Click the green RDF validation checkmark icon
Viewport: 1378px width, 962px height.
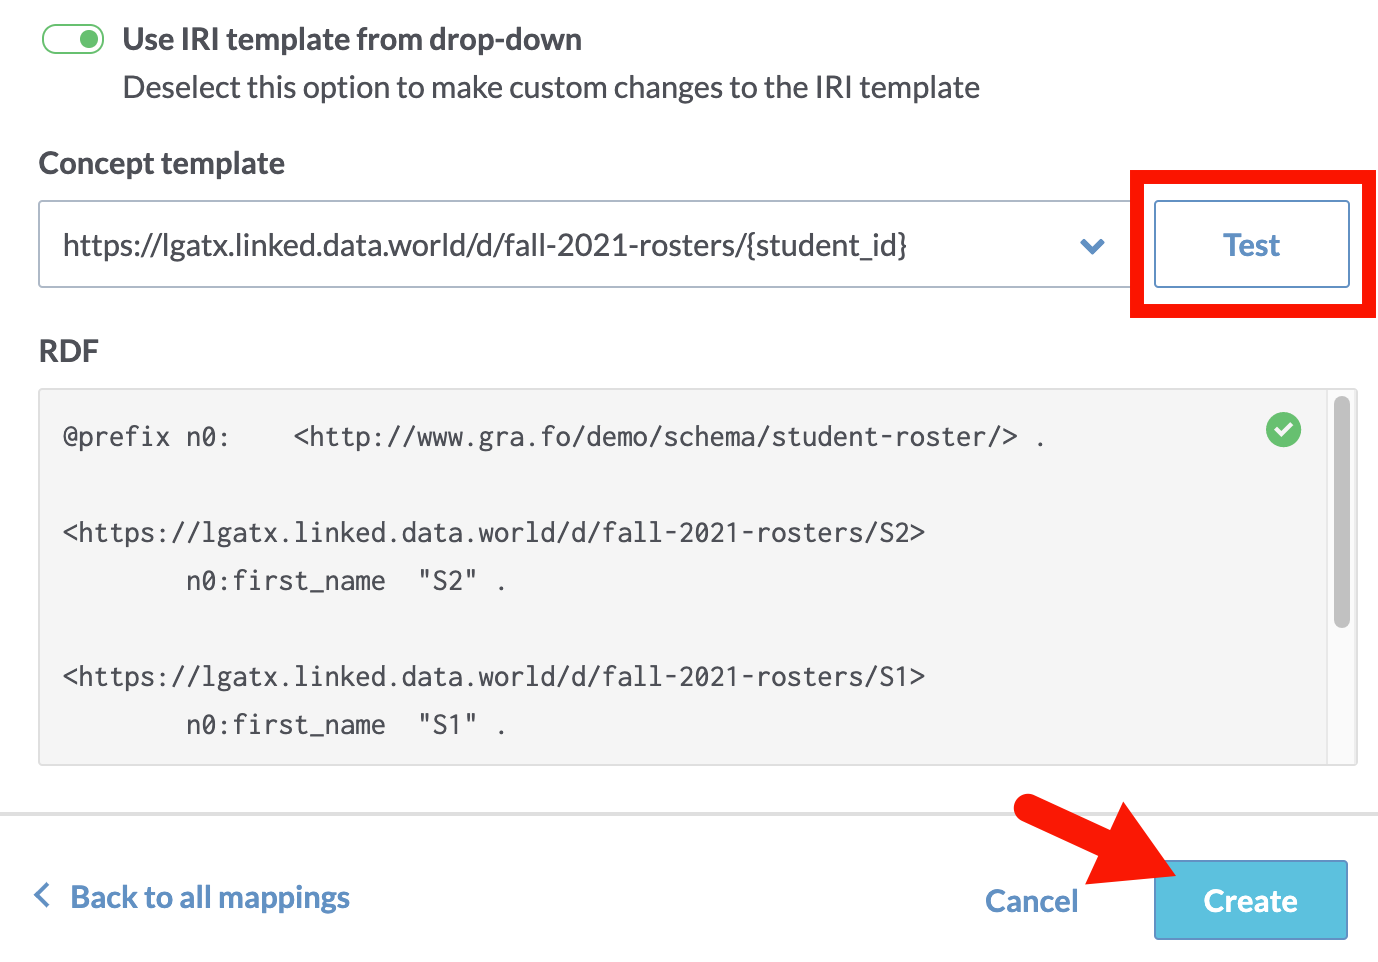tap(1283, 430)
